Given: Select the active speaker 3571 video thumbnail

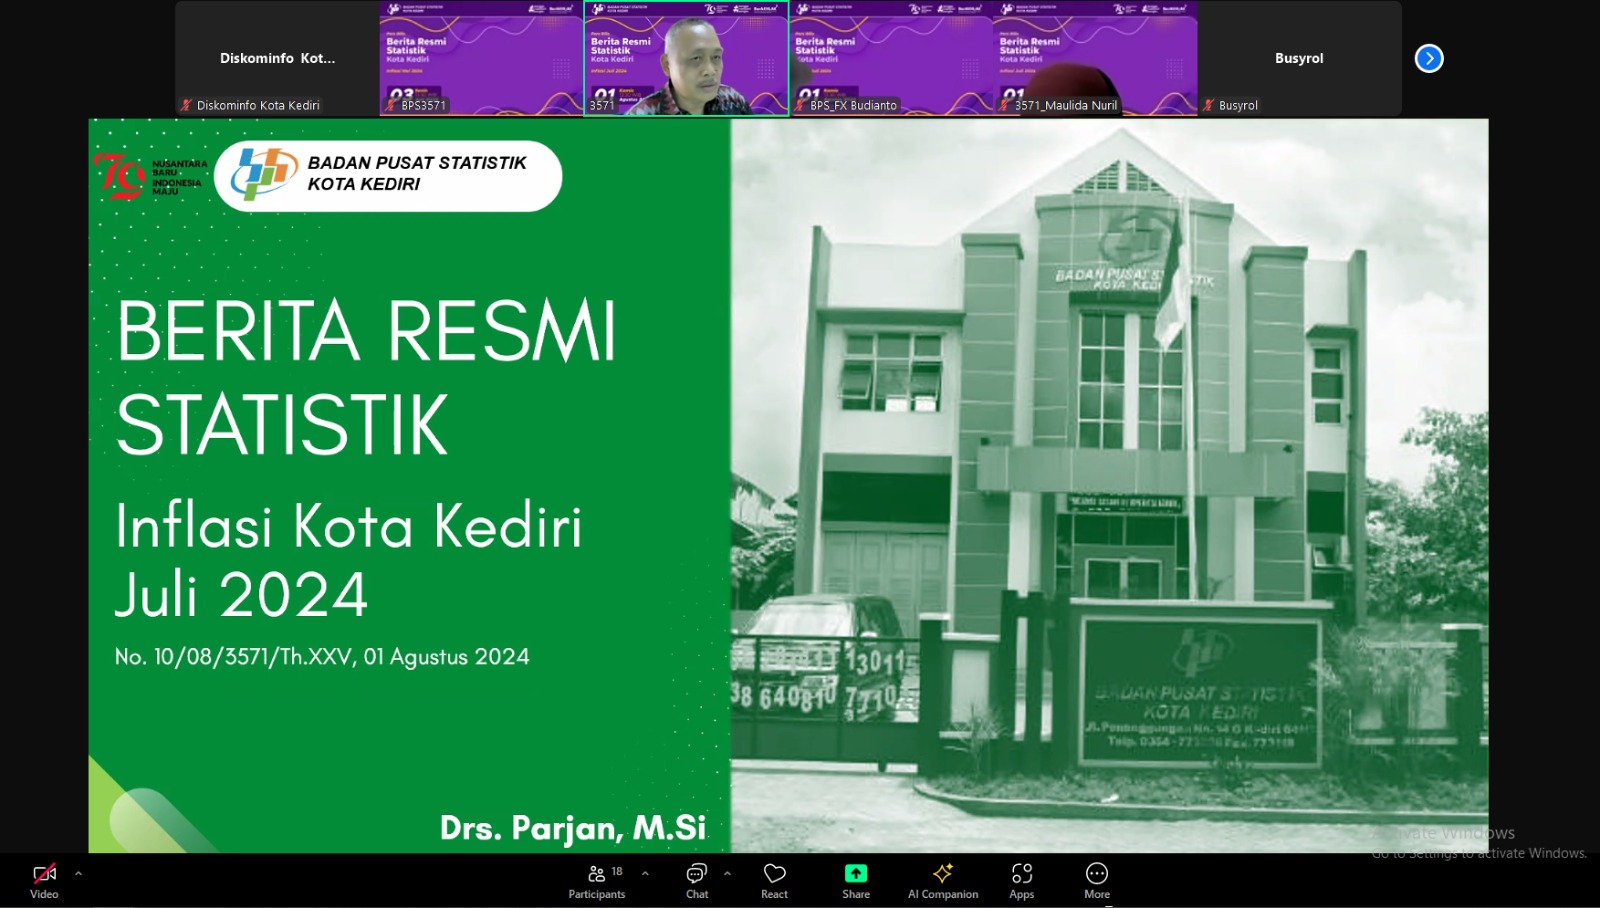Looking at the screenshot, I should [x=686, y=58].
